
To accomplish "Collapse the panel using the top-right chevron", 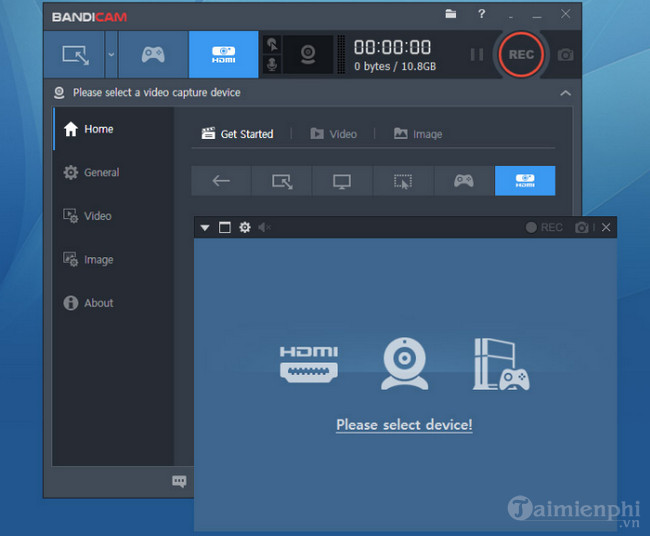I will tap(565, 93).
